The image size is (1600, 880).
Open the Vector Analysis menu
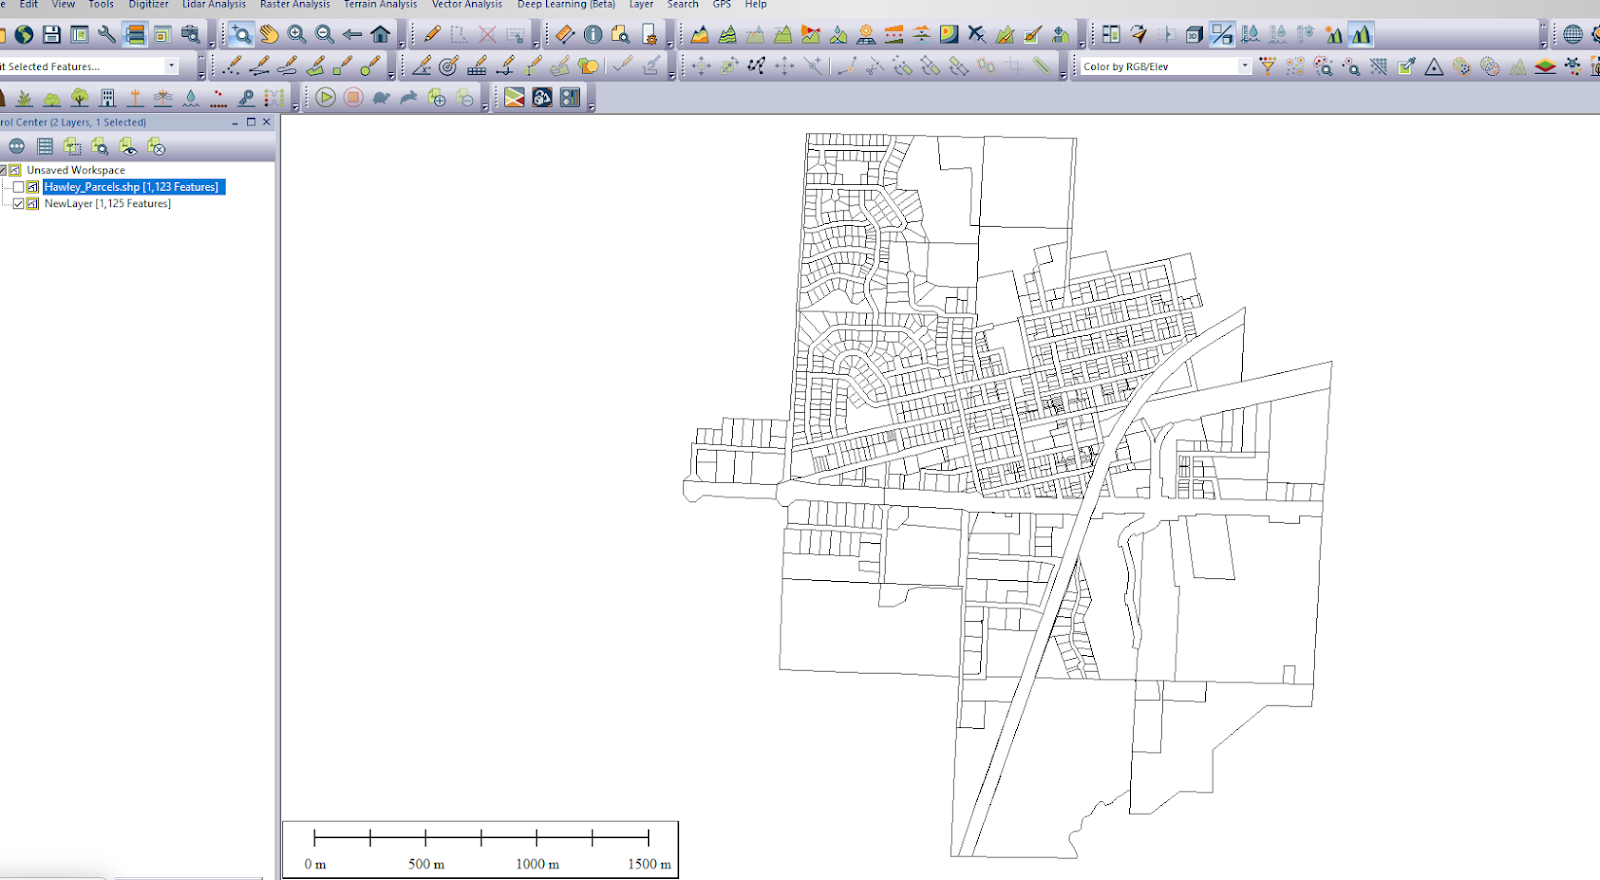click(467, 5)
